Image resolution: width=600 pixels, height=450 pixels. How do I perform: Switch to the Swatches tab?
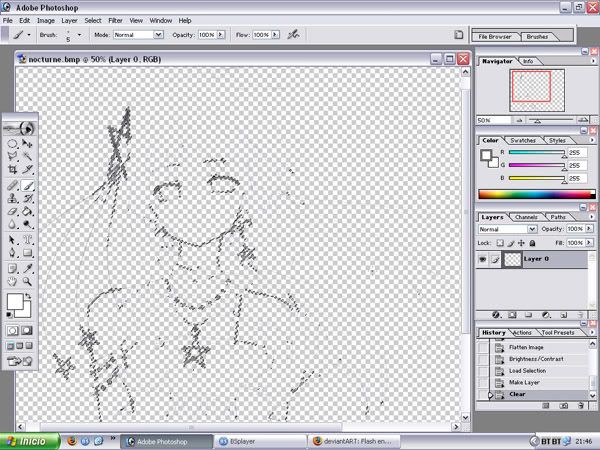(x=523, y=140)
